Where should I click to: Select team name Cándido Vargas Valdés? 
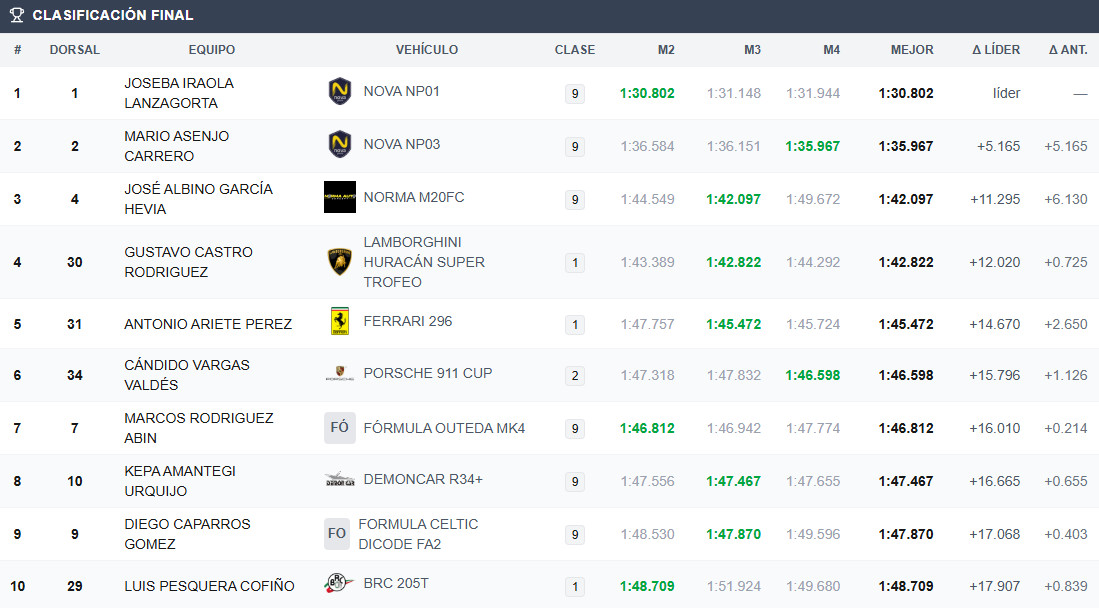pyautogui.click(x=187, y=375)
